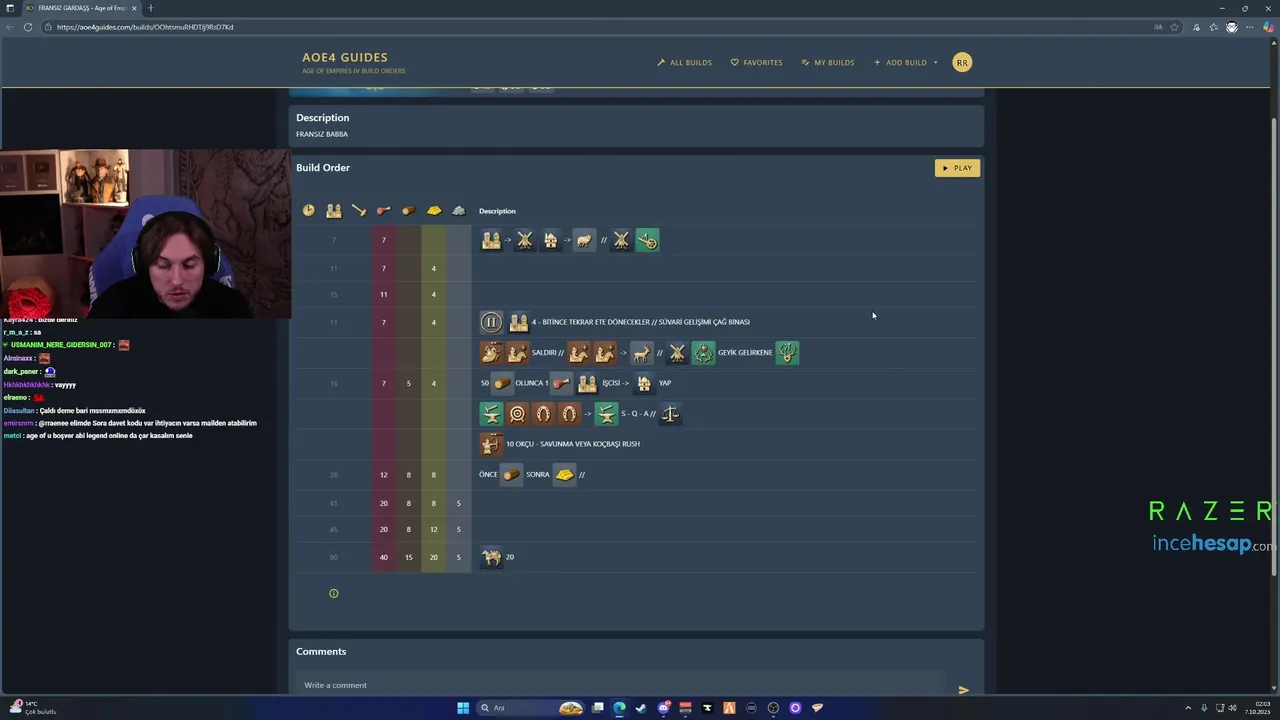The width and height of the screenshot is (1280, 720).
Task: Click the gold column header icon
Action: [434, 210]
